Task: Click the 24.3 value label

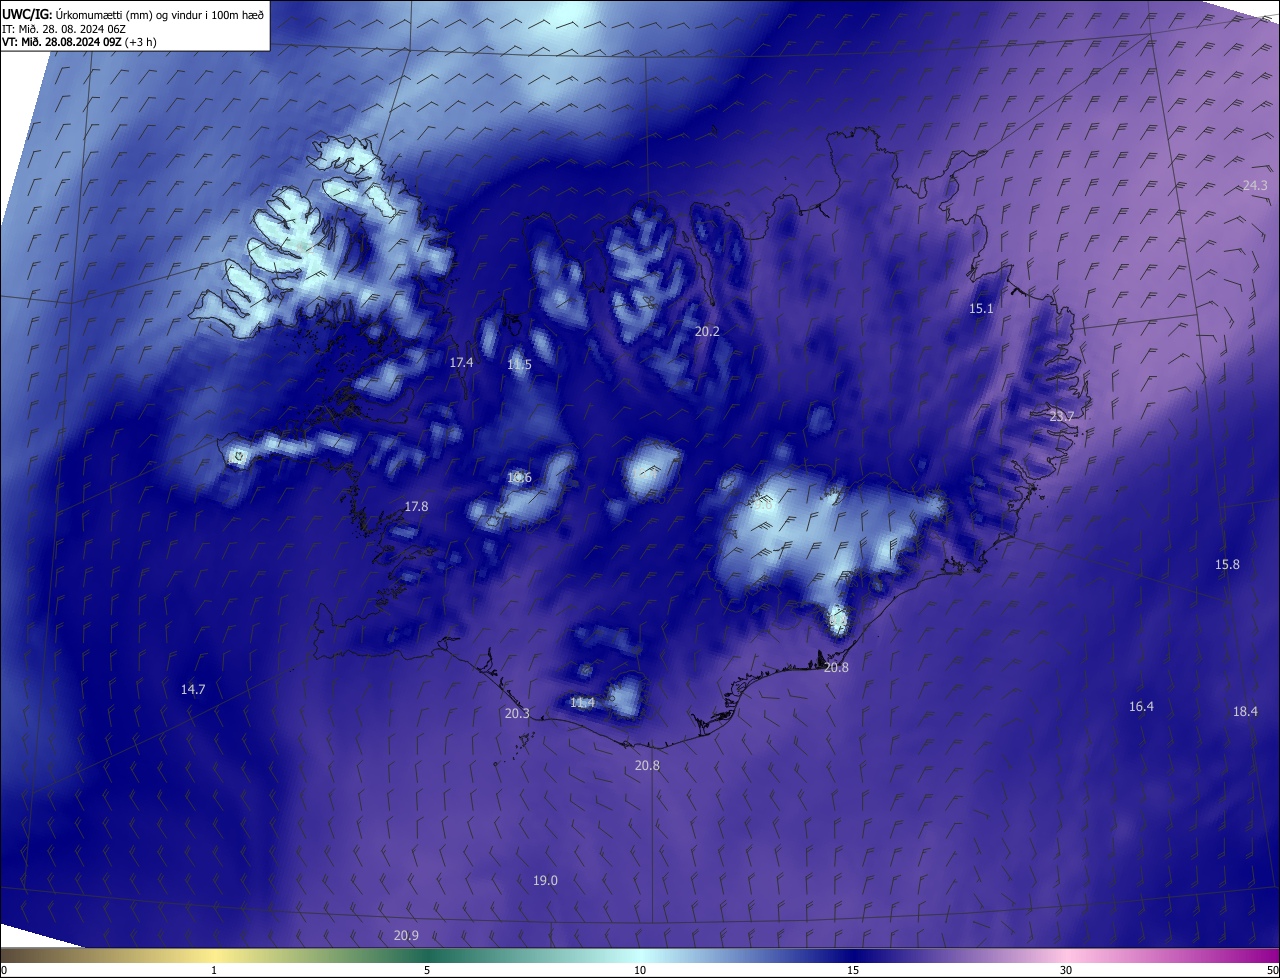Action: (x=1255, y=185)
